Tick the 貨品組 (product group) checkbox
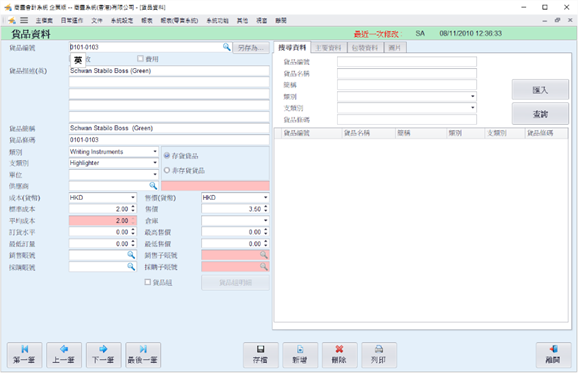Viewport: 578px width, 373px height. tap(148, 282)
